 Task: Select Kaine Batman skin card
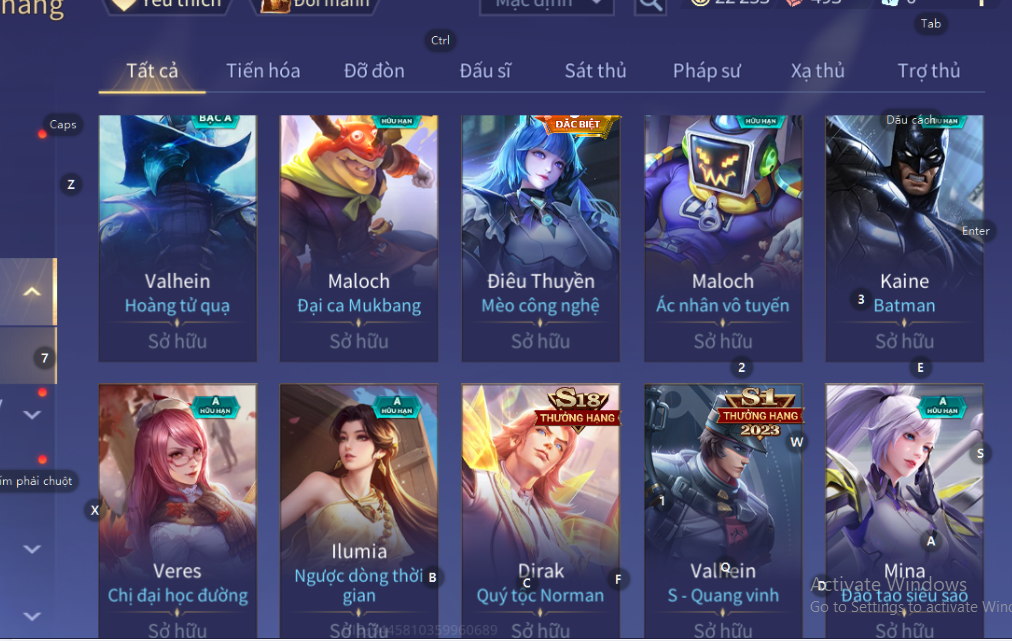point(904,238)
